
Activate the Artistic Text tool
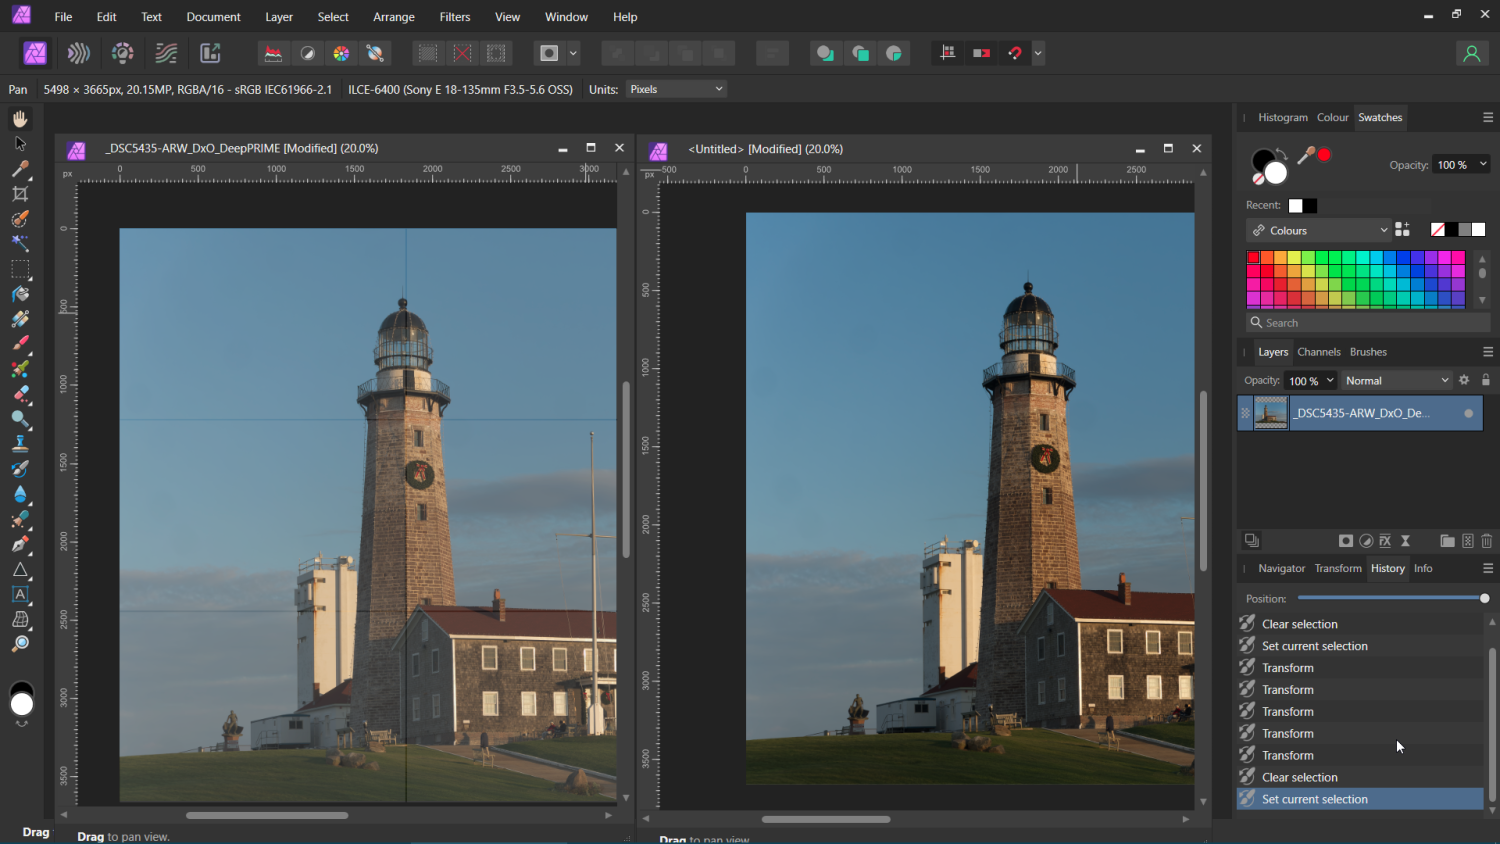coord(20,594)
